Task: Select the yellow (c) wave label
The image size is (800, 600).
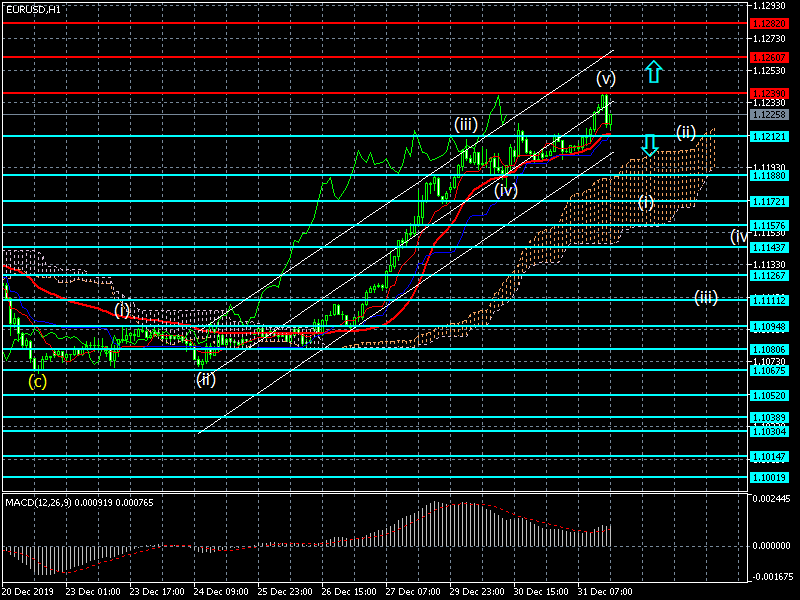Action: click(38, 381)
